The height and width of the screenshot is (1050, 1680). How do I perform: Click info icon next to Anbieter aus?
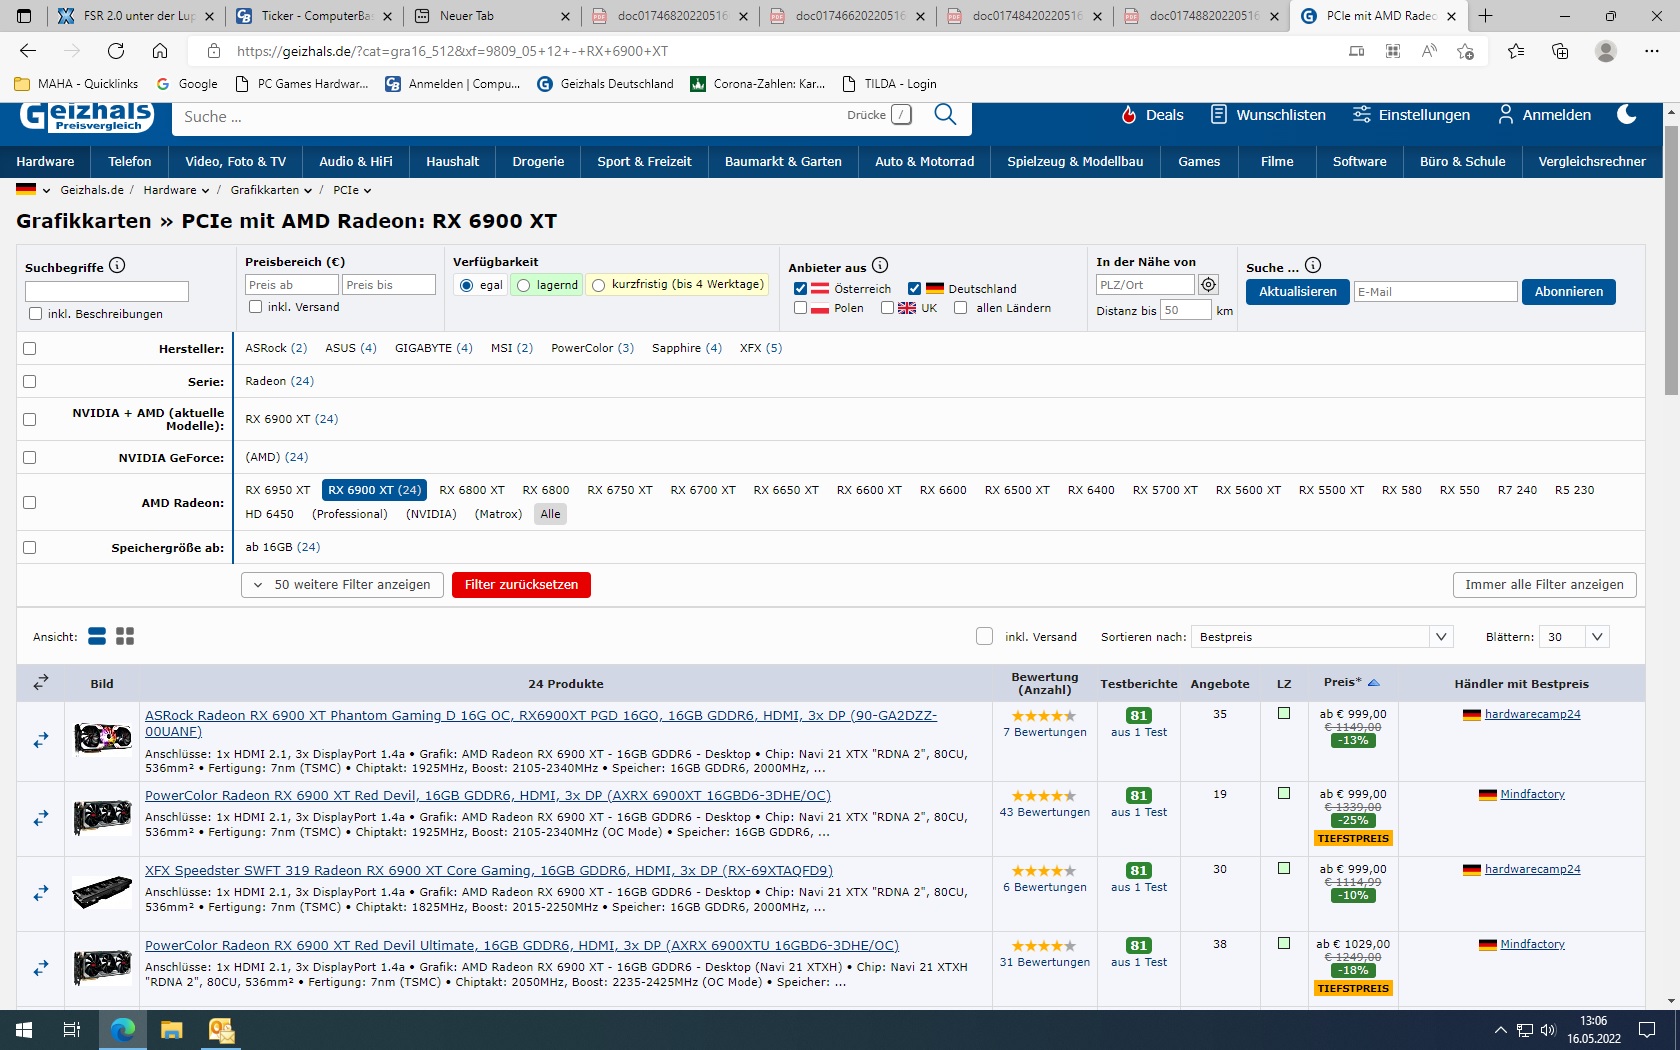(x=880, y=265)
